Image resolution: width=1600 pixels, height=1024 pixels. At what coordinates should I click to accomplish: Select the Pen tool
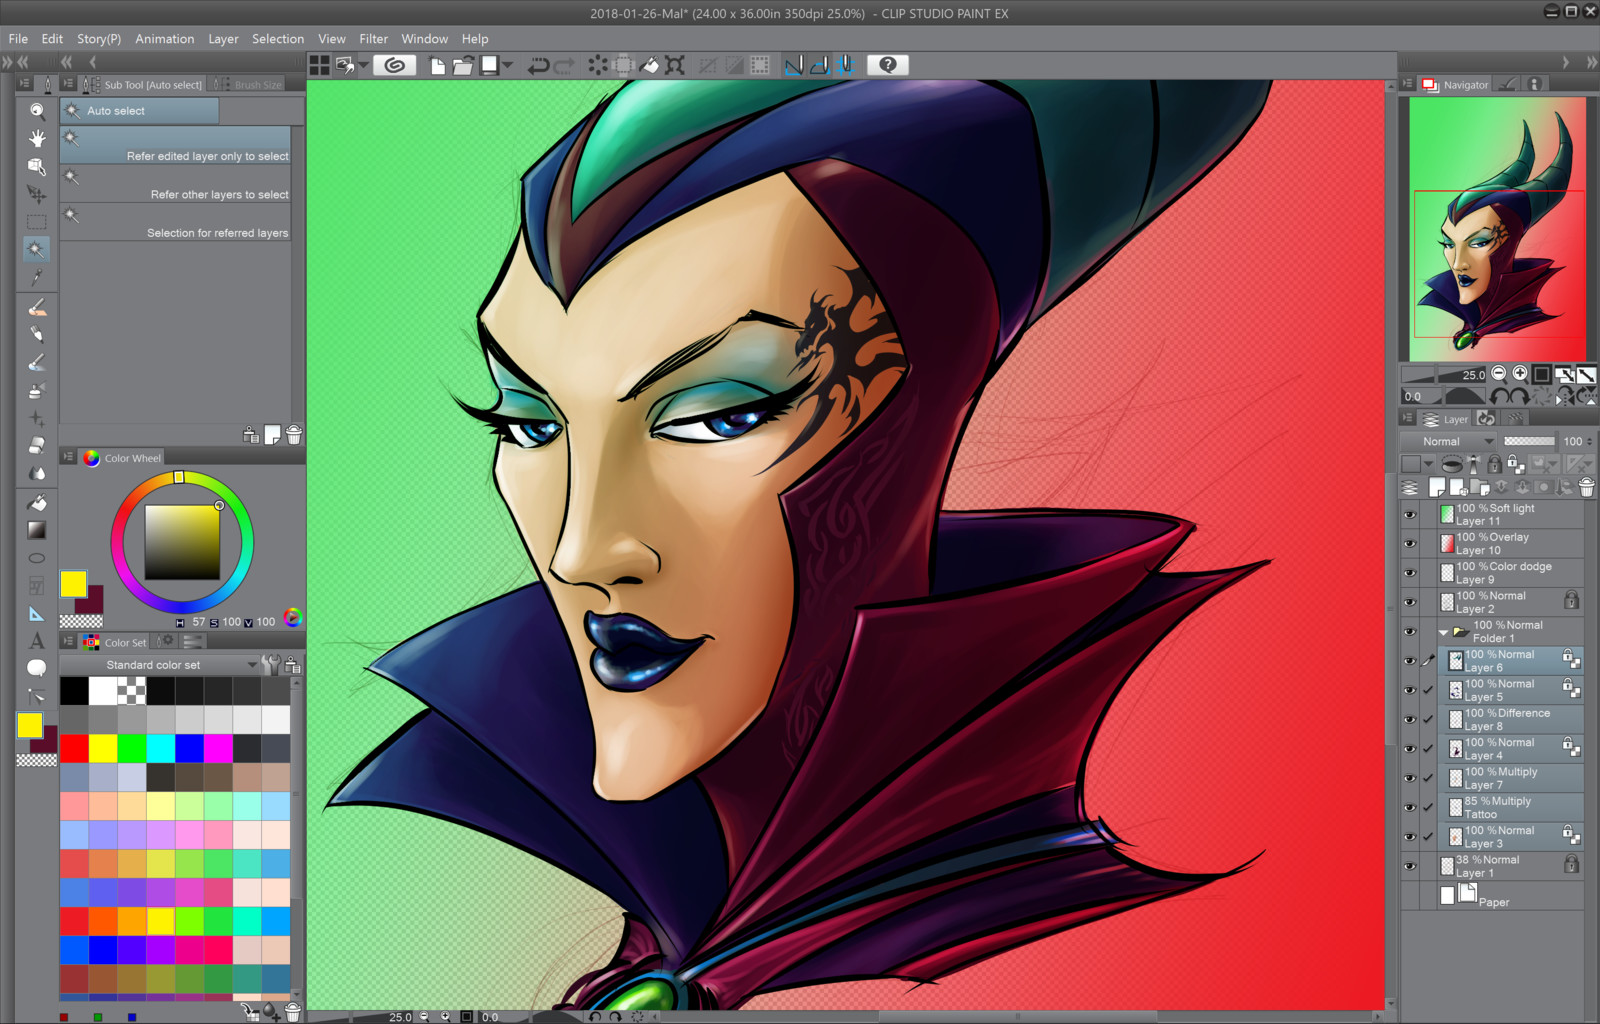point(37,307)
